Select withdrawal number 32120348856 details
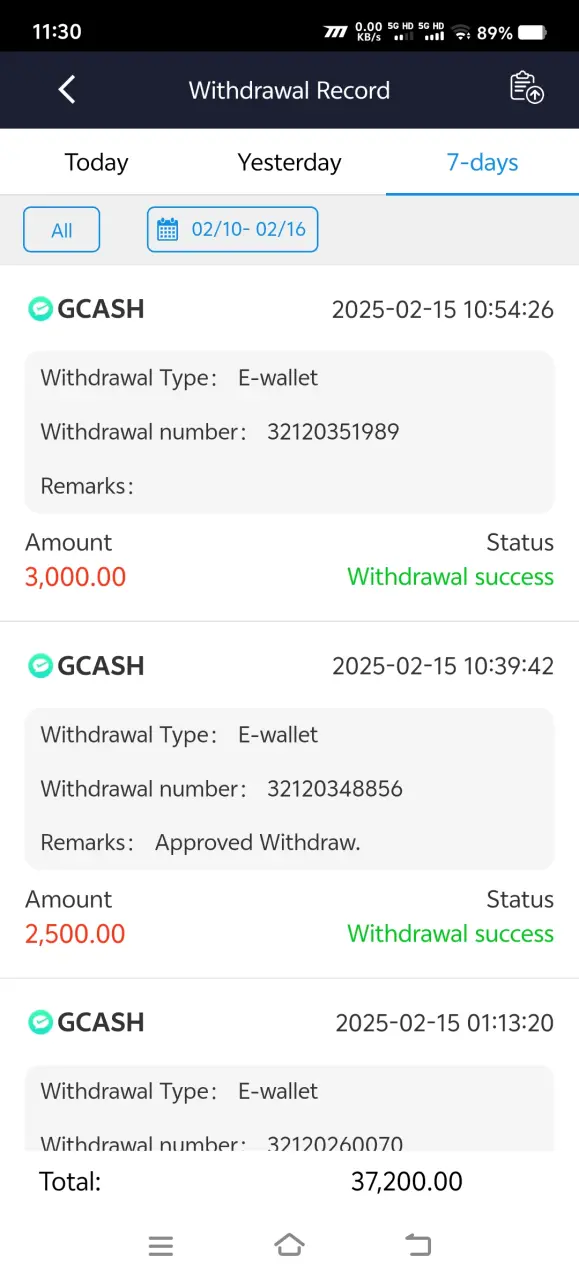Screen dimensions: 579x1280 (x=289, y=789)
